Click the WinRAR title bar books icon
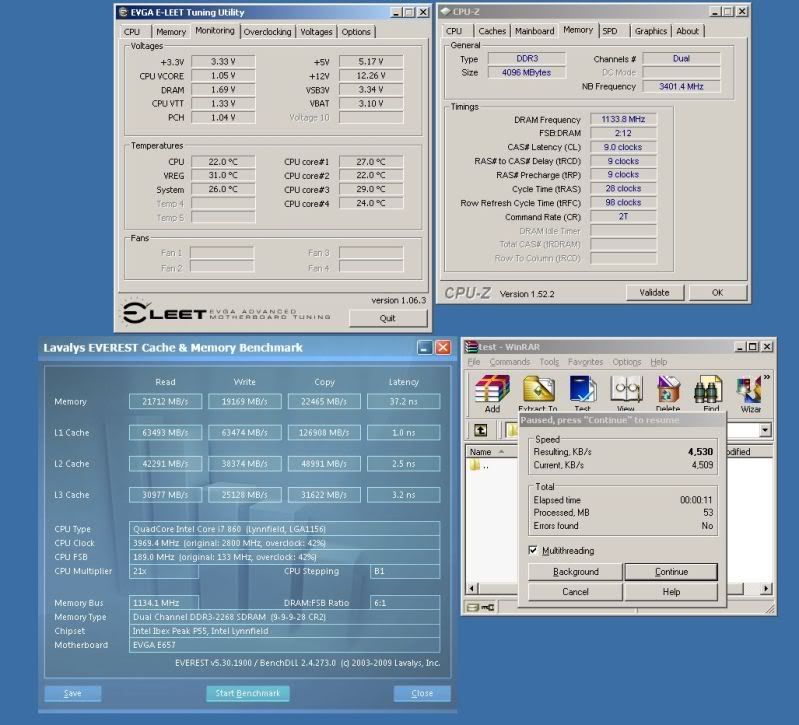Viewport: 799px width, 725px height. tap(472, 346)
